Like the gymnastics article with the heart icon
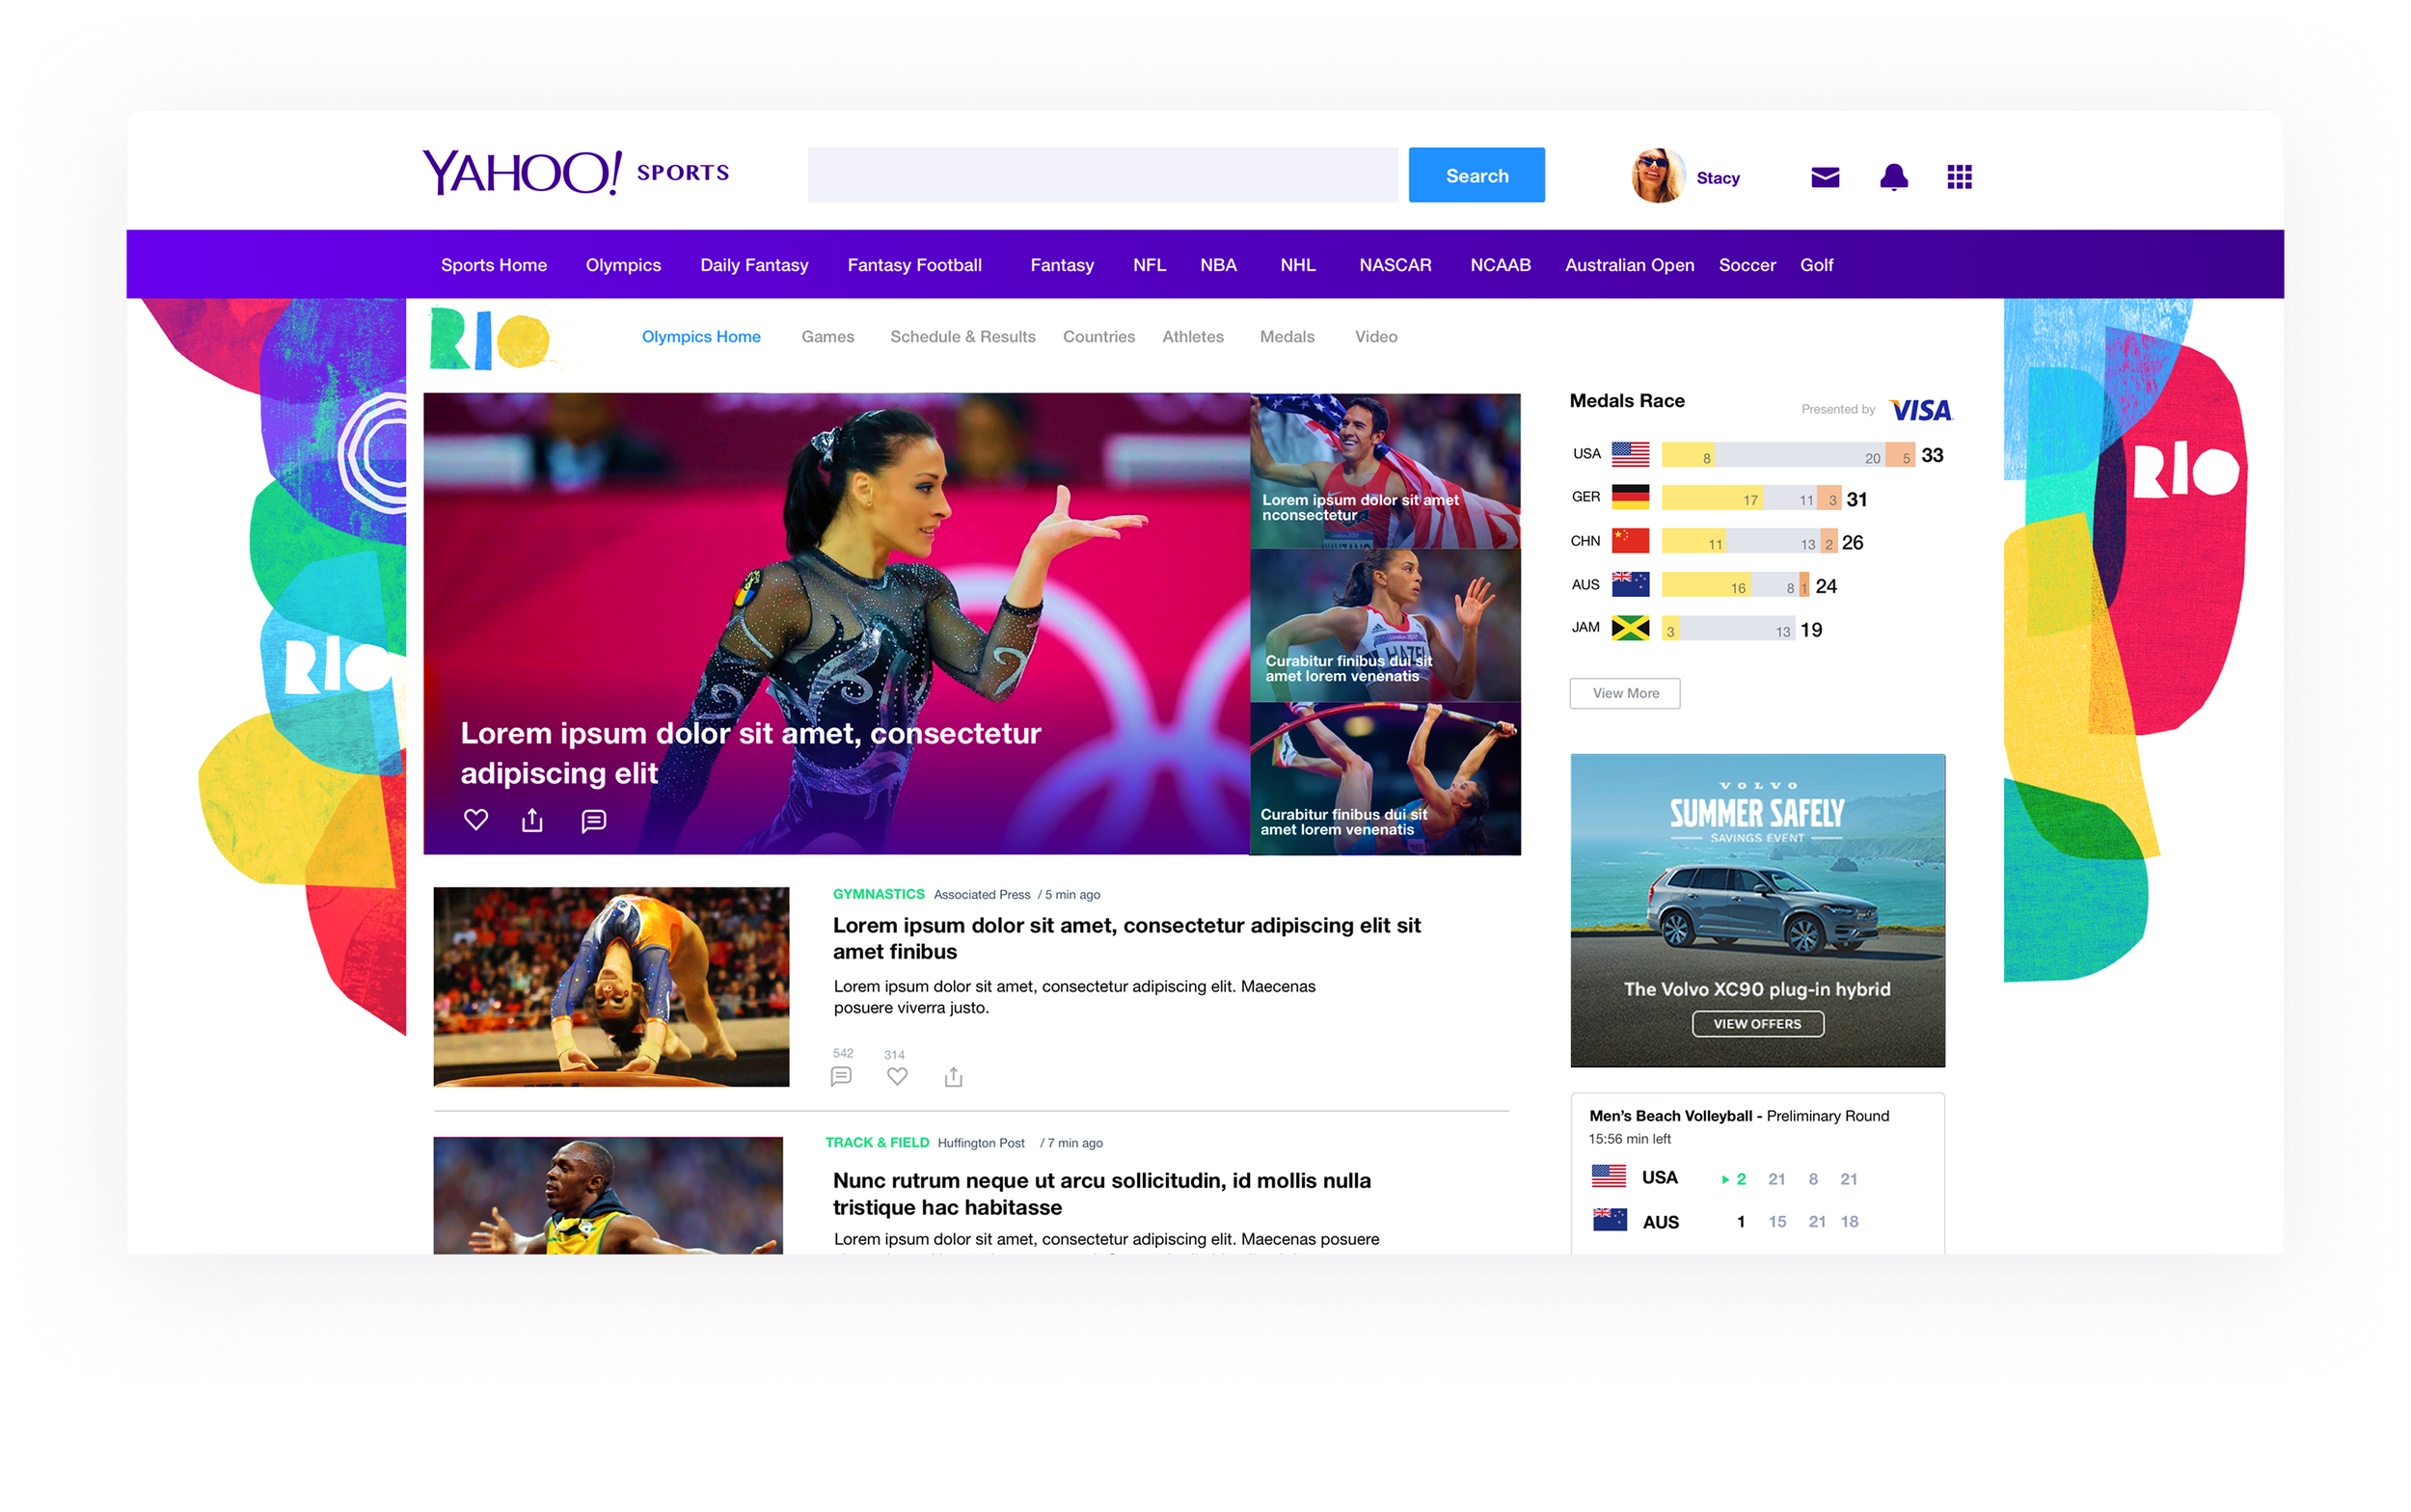This screenshot has height=1512, width=2411. click(x=897, y=1076)
